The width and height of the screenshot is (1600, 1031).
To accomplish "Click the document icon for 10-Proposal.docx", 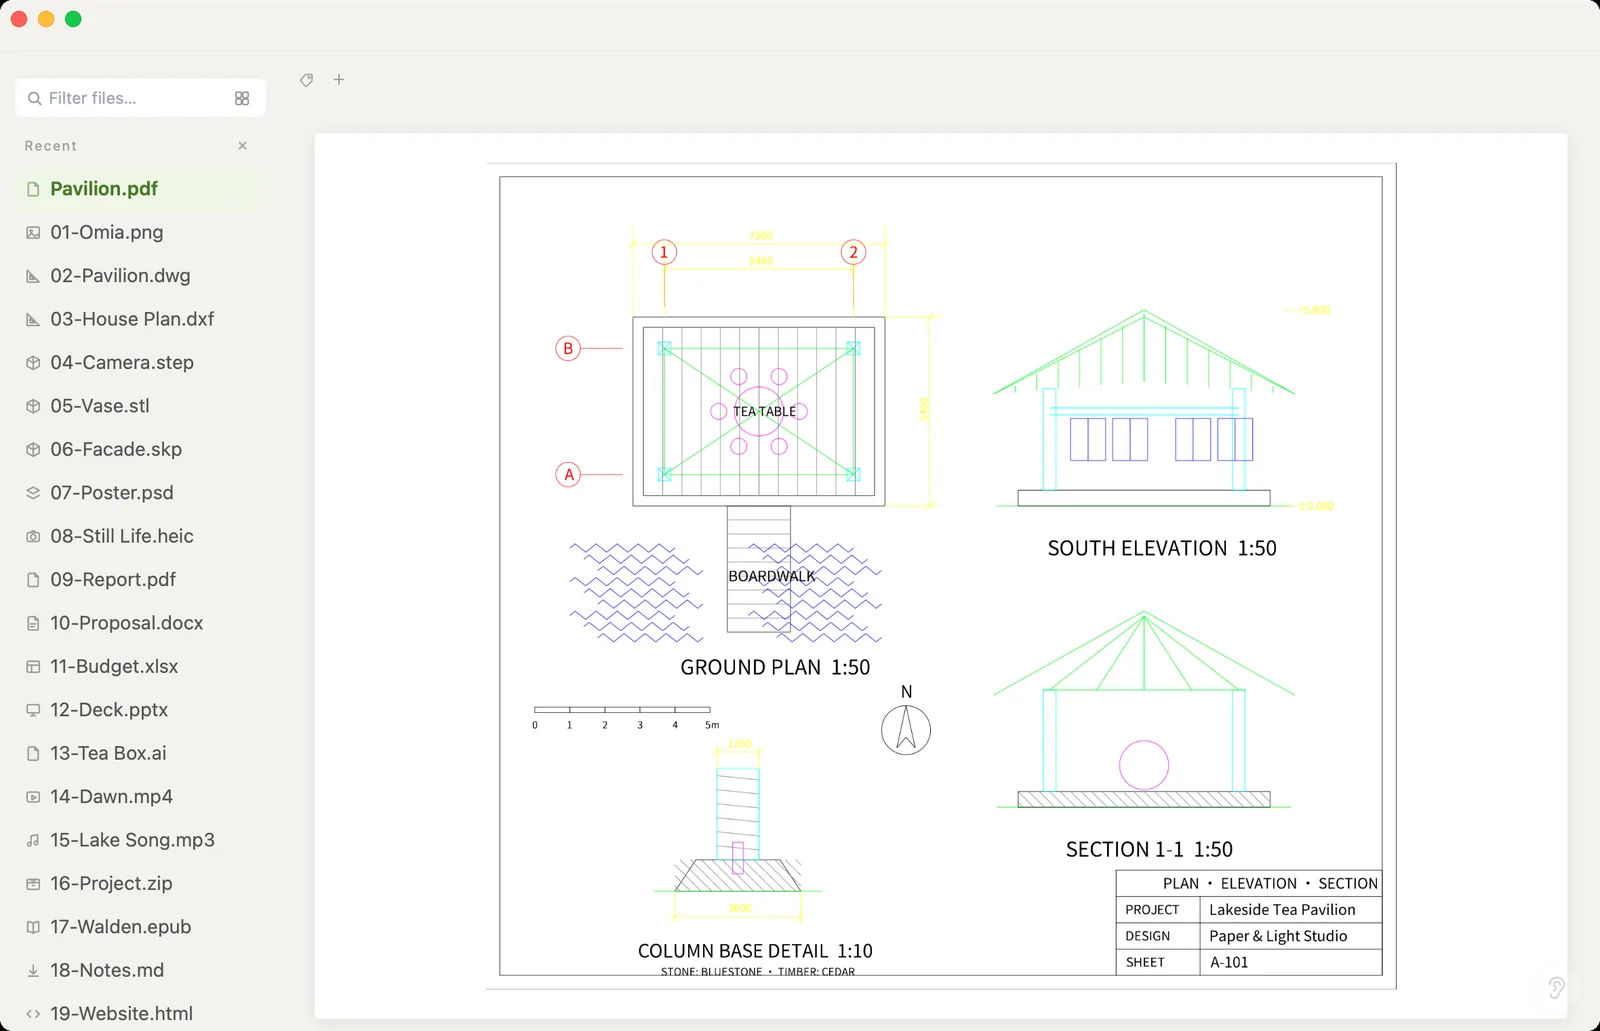I will point(33,623).
